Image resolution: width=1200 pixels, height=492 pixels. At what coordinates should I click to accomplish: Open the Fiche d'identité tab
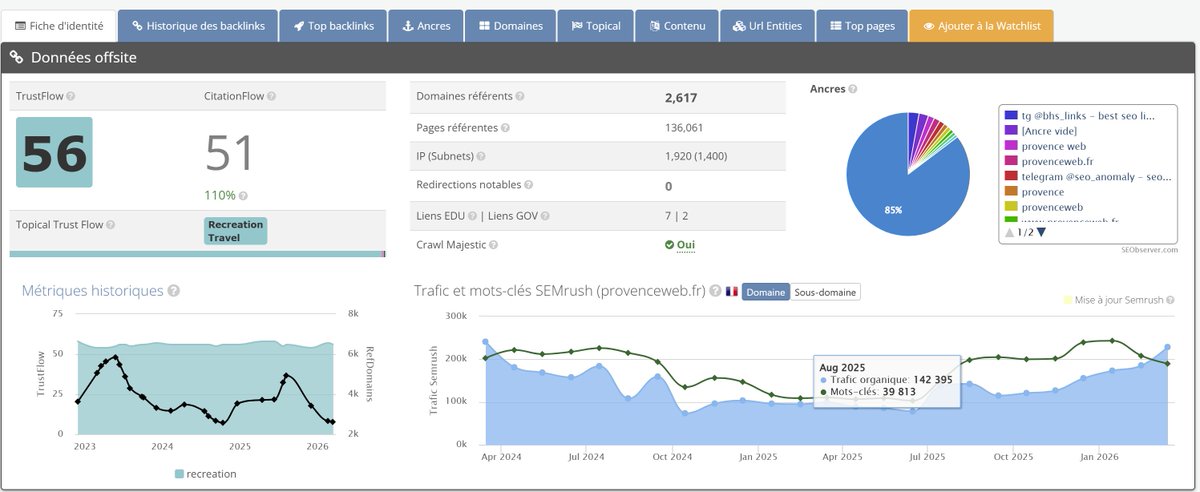57,26
